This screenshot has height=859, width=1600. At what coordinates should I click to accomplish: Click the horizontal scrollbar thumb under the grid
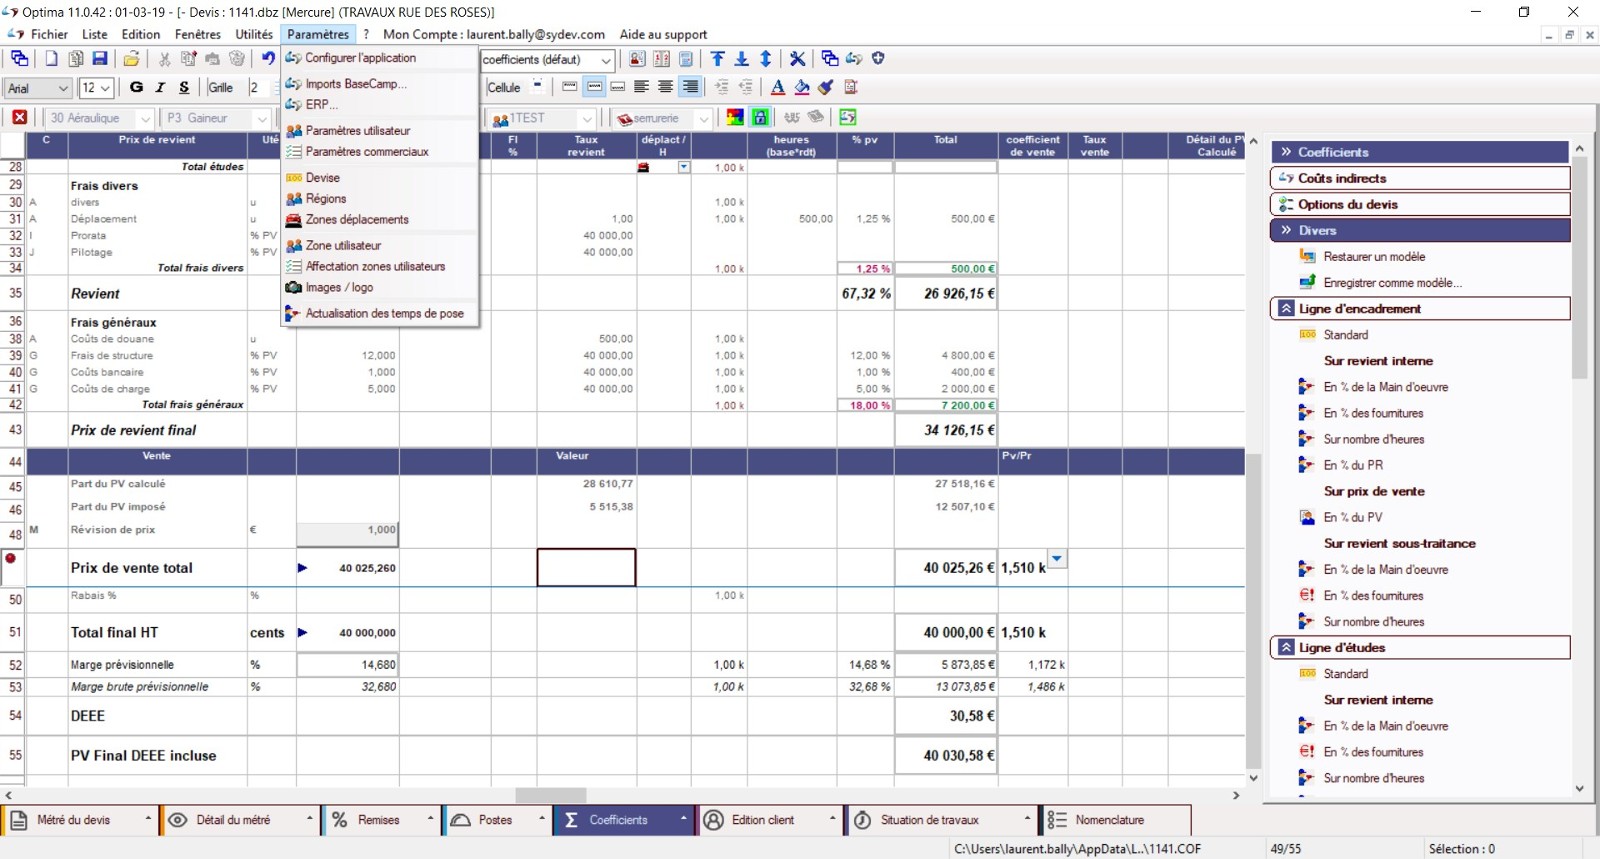(x=550, y=795)
